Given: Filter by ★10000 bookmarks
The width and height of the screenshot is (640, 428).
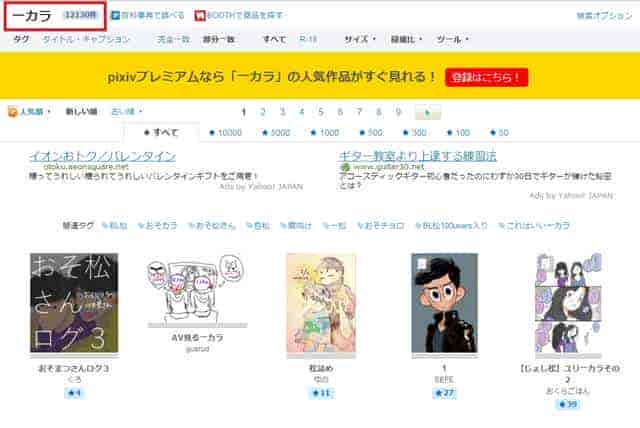Looking at the screenshot, I should pyautogui.click(x=226, y=133).
